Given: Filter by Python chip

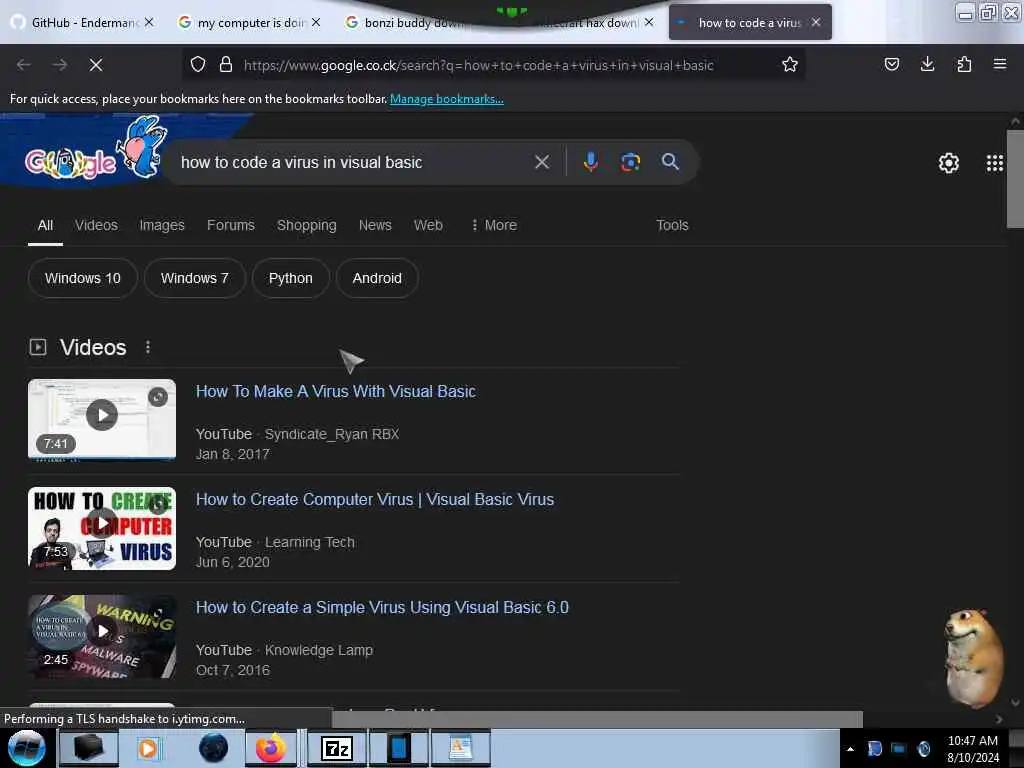Looking at the screenshot, I should click(x=291, y=278).
